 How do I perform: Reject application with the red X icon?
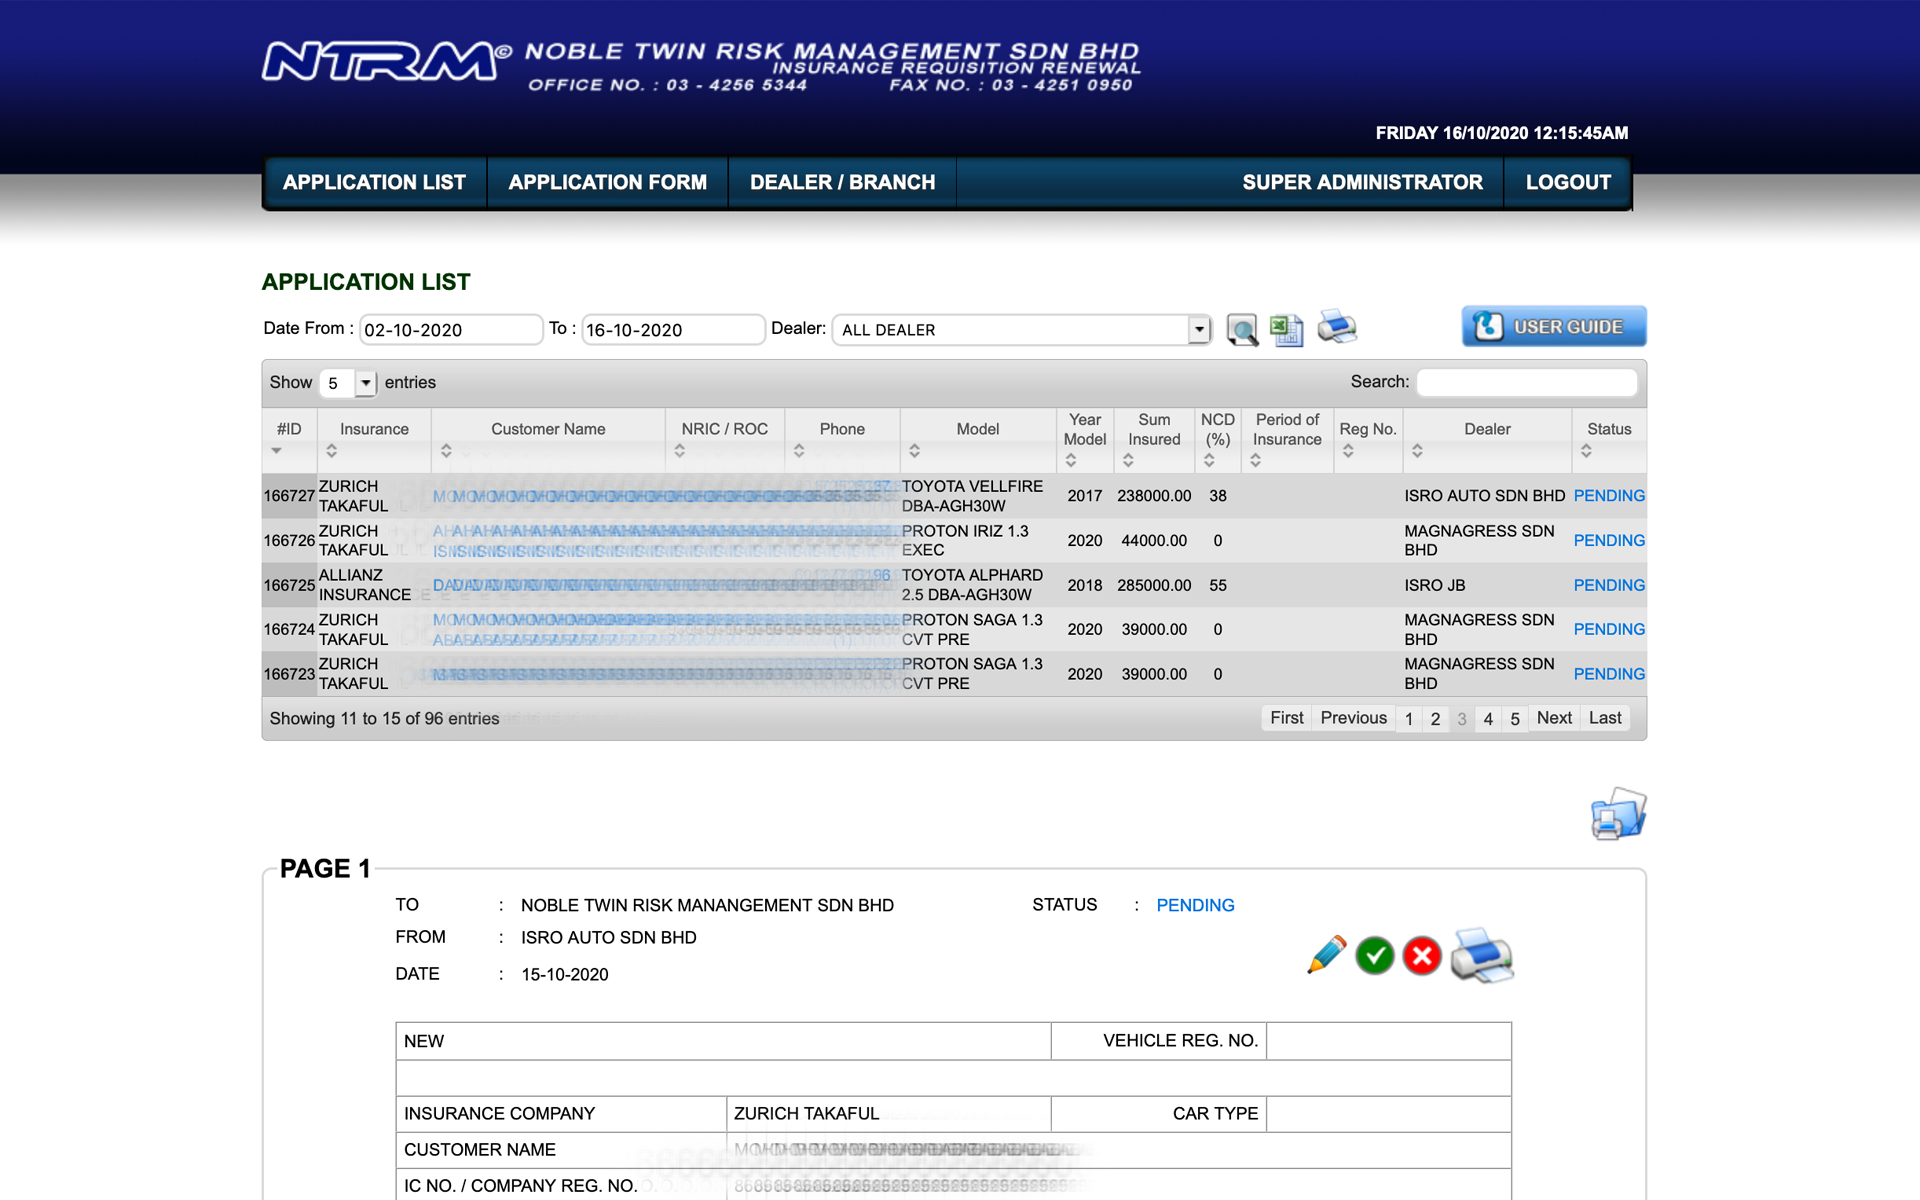pos(1422,956)
